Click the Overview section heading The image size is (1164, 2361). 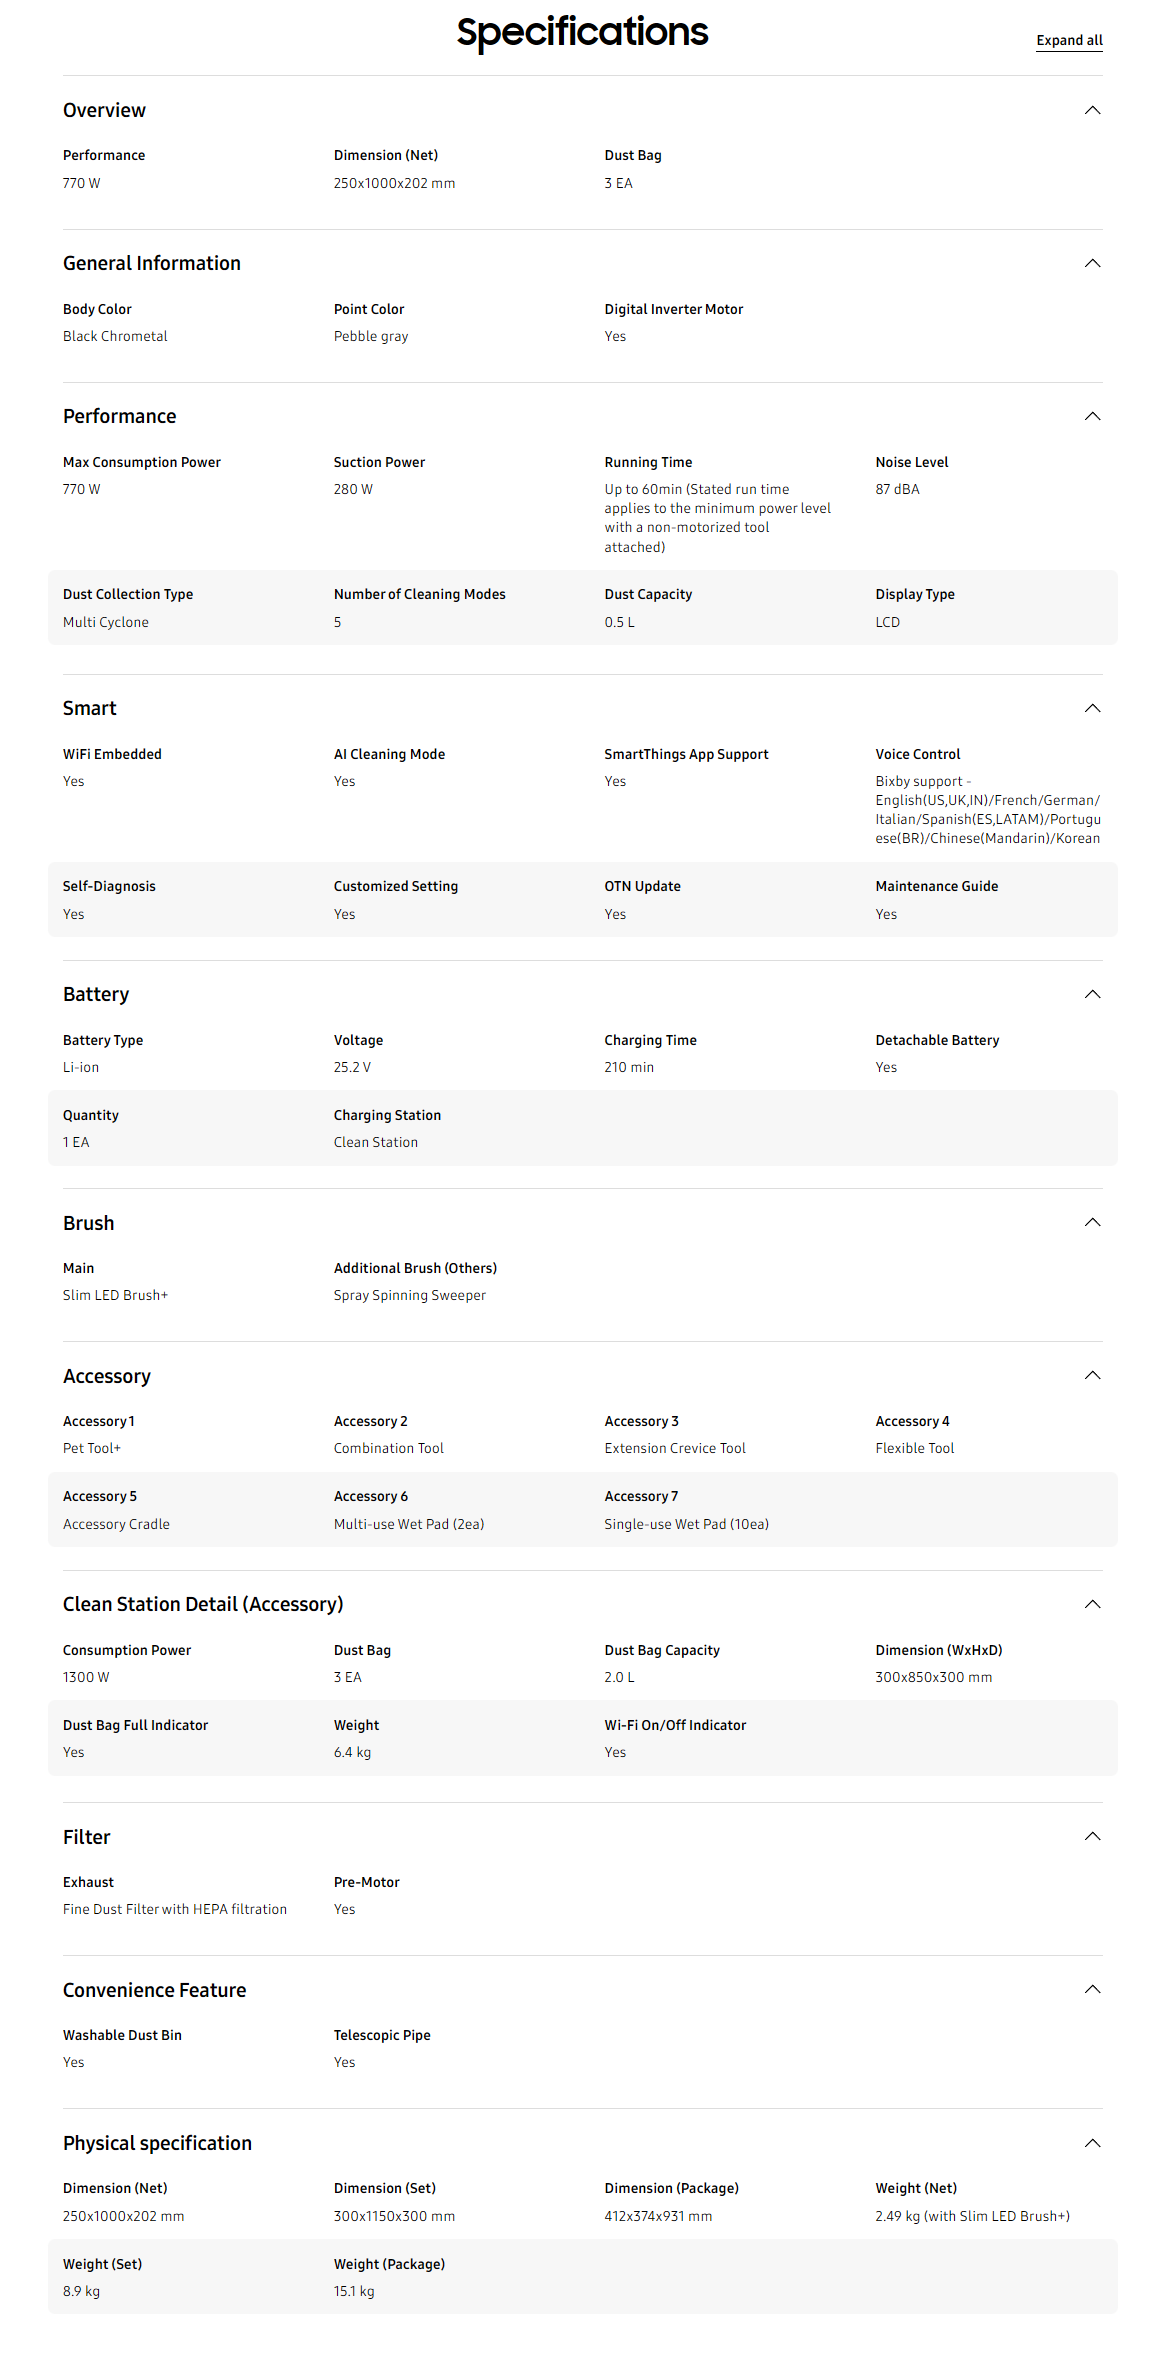point(104,110)
